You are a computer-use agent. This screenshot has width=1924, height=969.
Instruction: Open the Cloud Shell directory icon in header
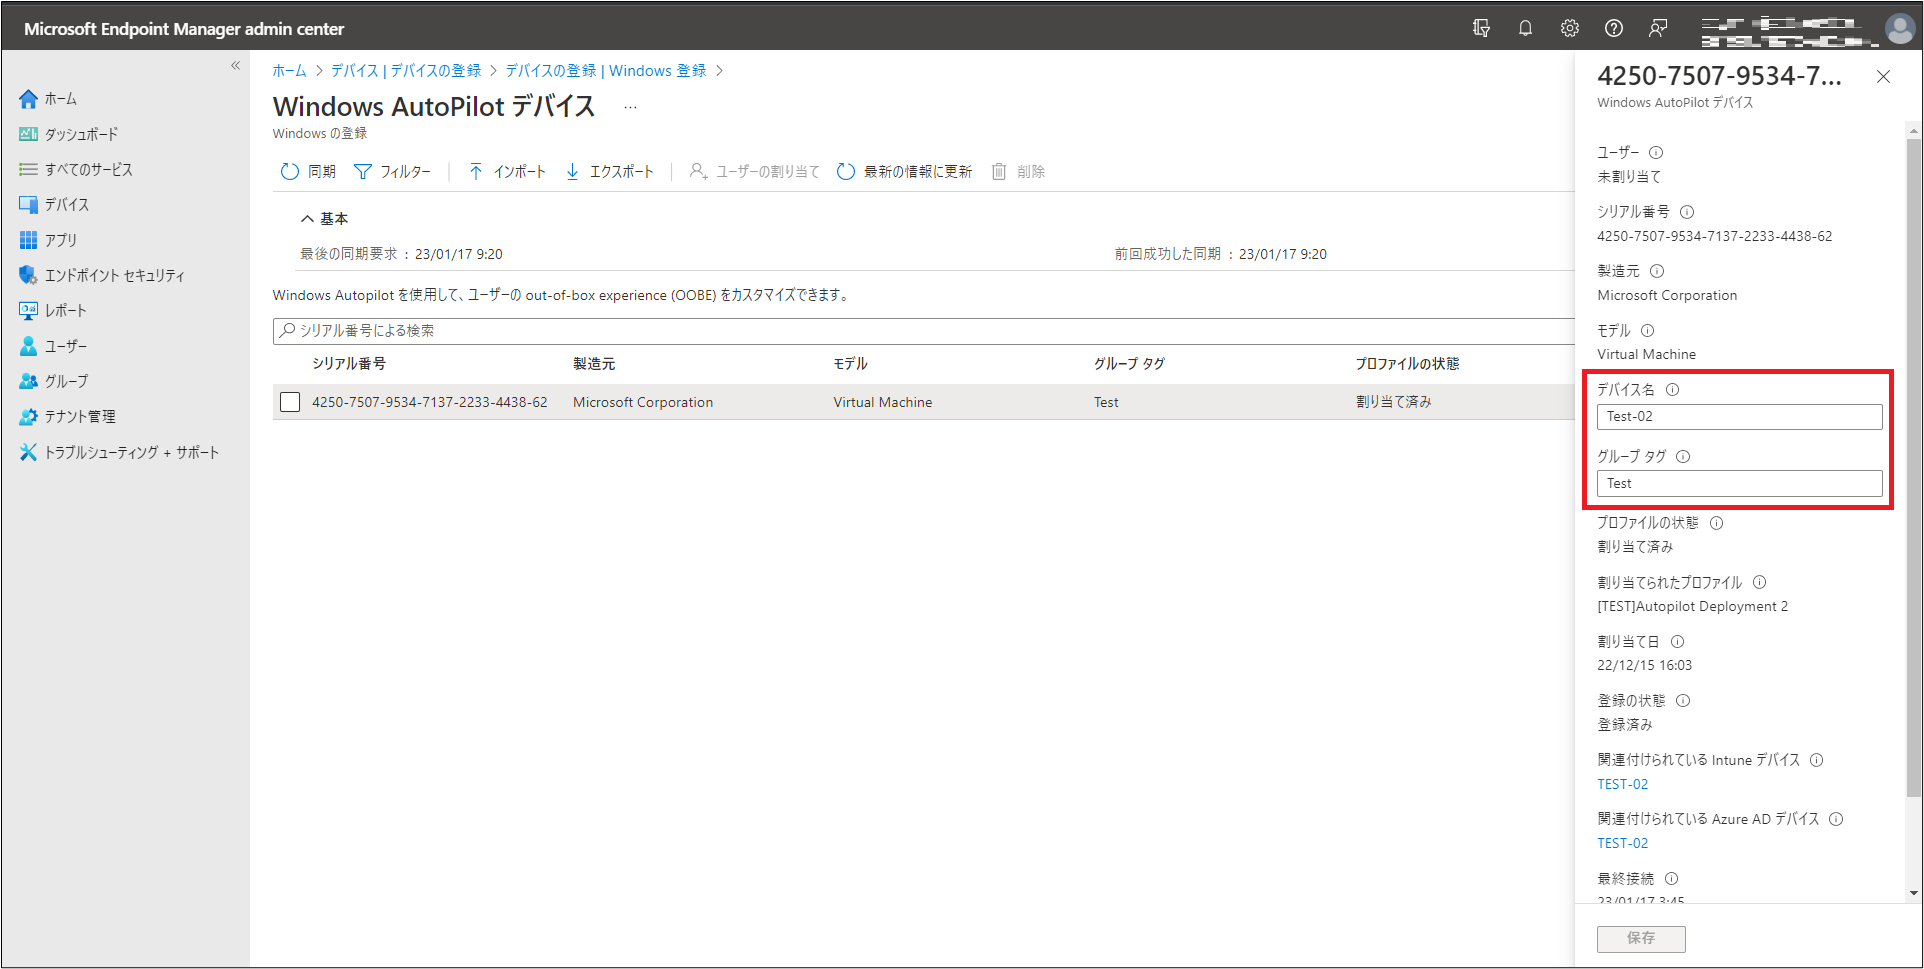click(1481, 28)
